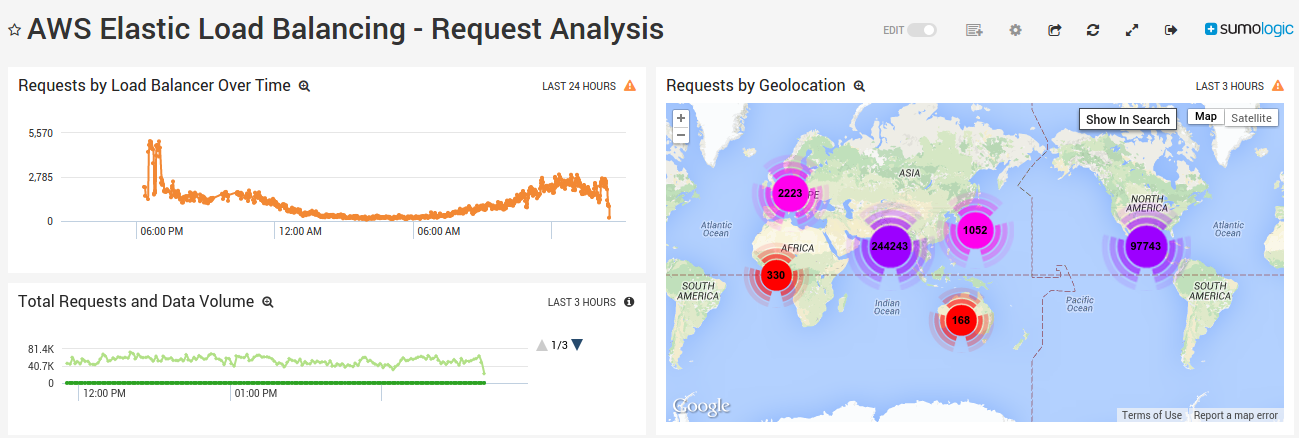Click the share dashboard icon
The width and height of the screenshot is (1299, 438).
tap(1054, 30)
